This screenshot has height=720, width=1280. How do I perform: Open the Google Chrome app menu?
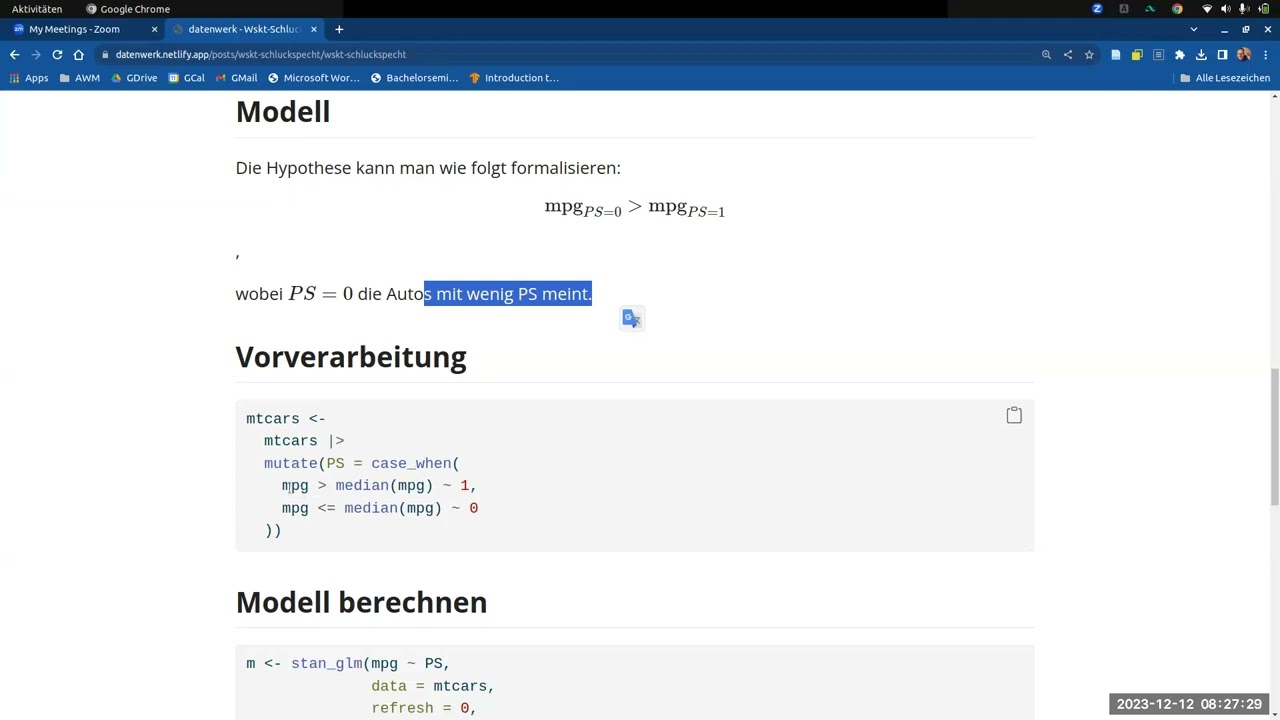[128, 9]
